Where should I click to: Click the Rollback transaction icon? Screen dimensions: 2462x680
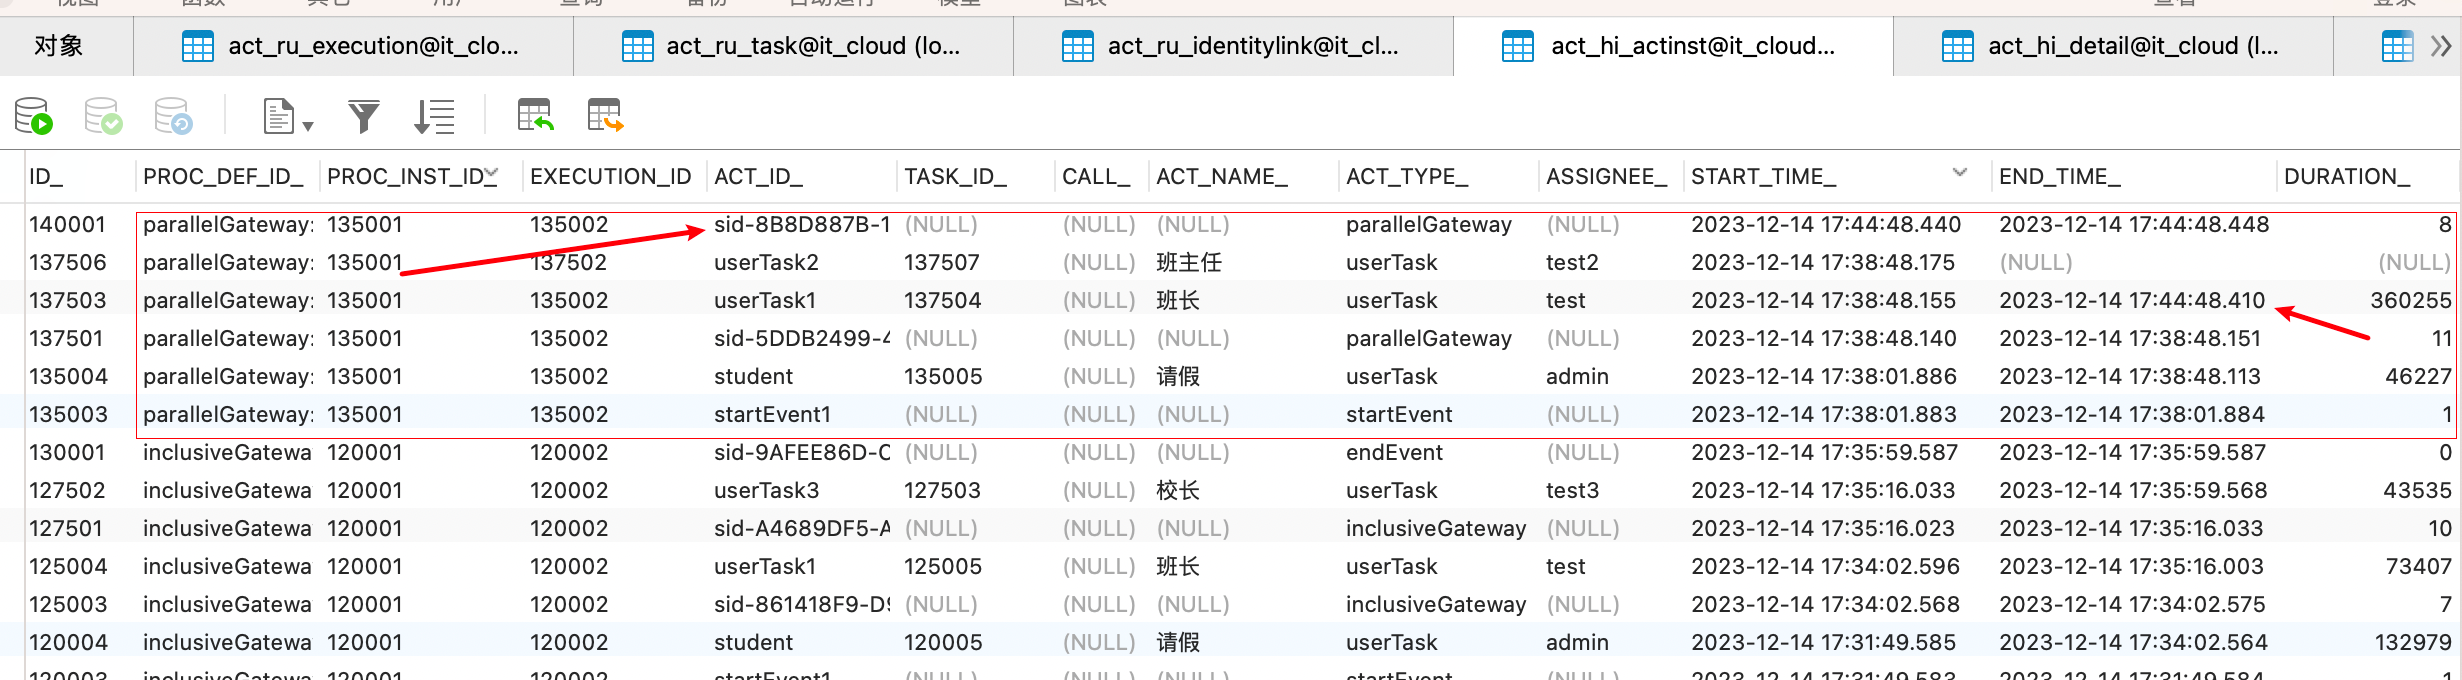(173, 116)
